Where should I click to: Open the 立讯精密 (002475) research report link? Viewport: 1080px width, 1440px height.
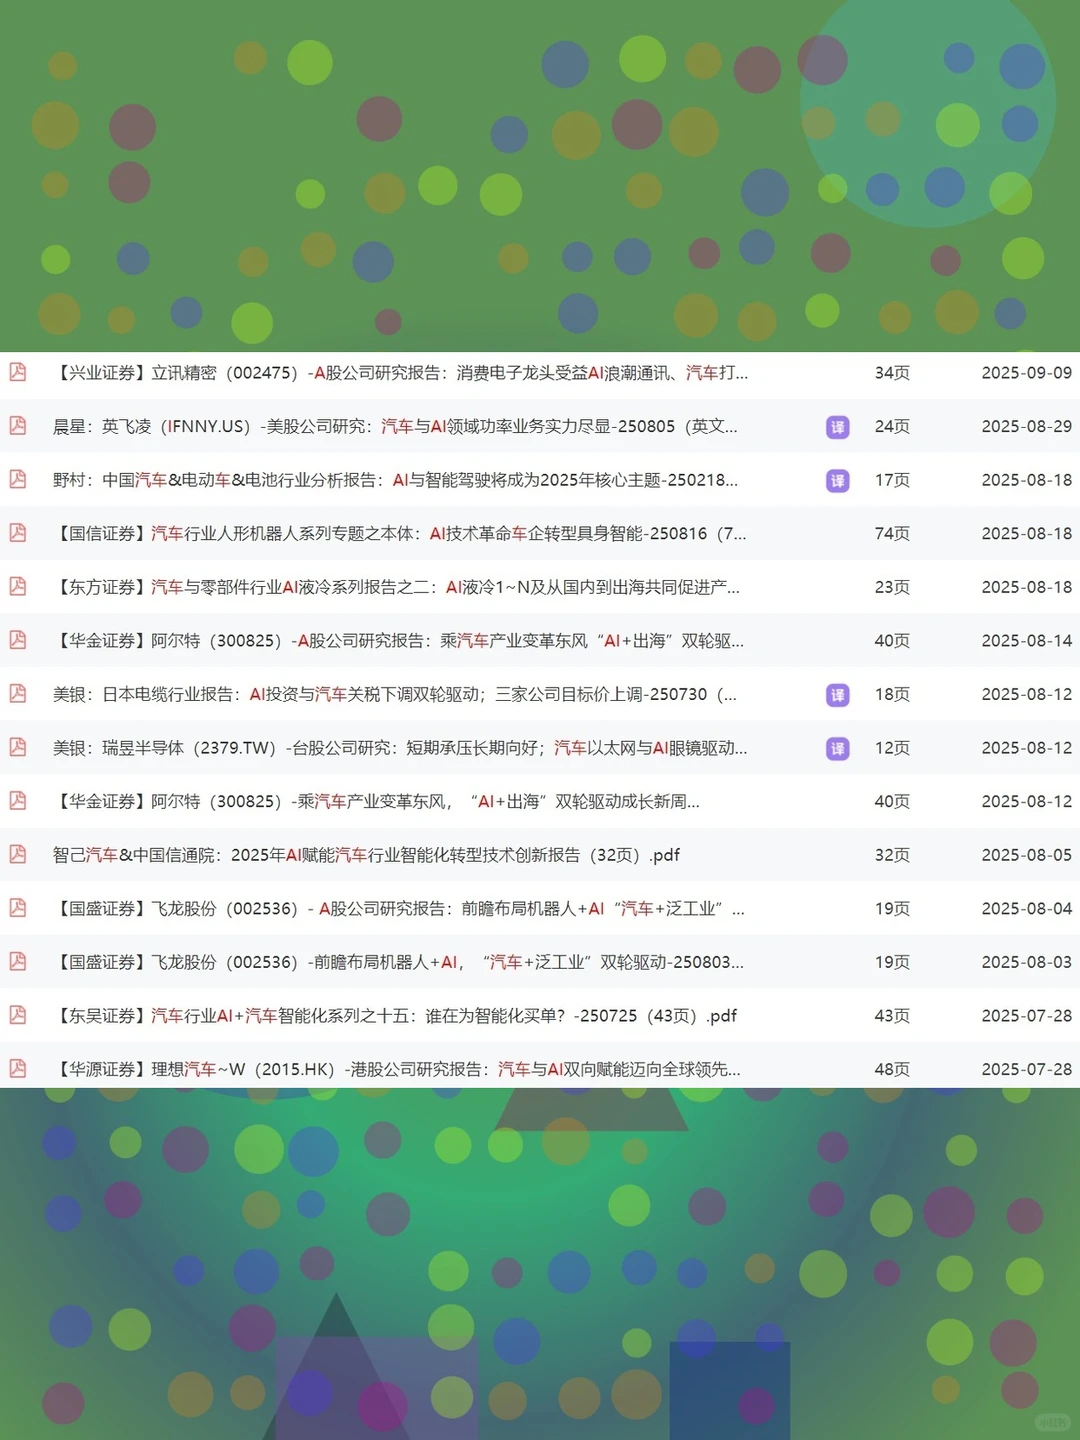tap(400, 372)
